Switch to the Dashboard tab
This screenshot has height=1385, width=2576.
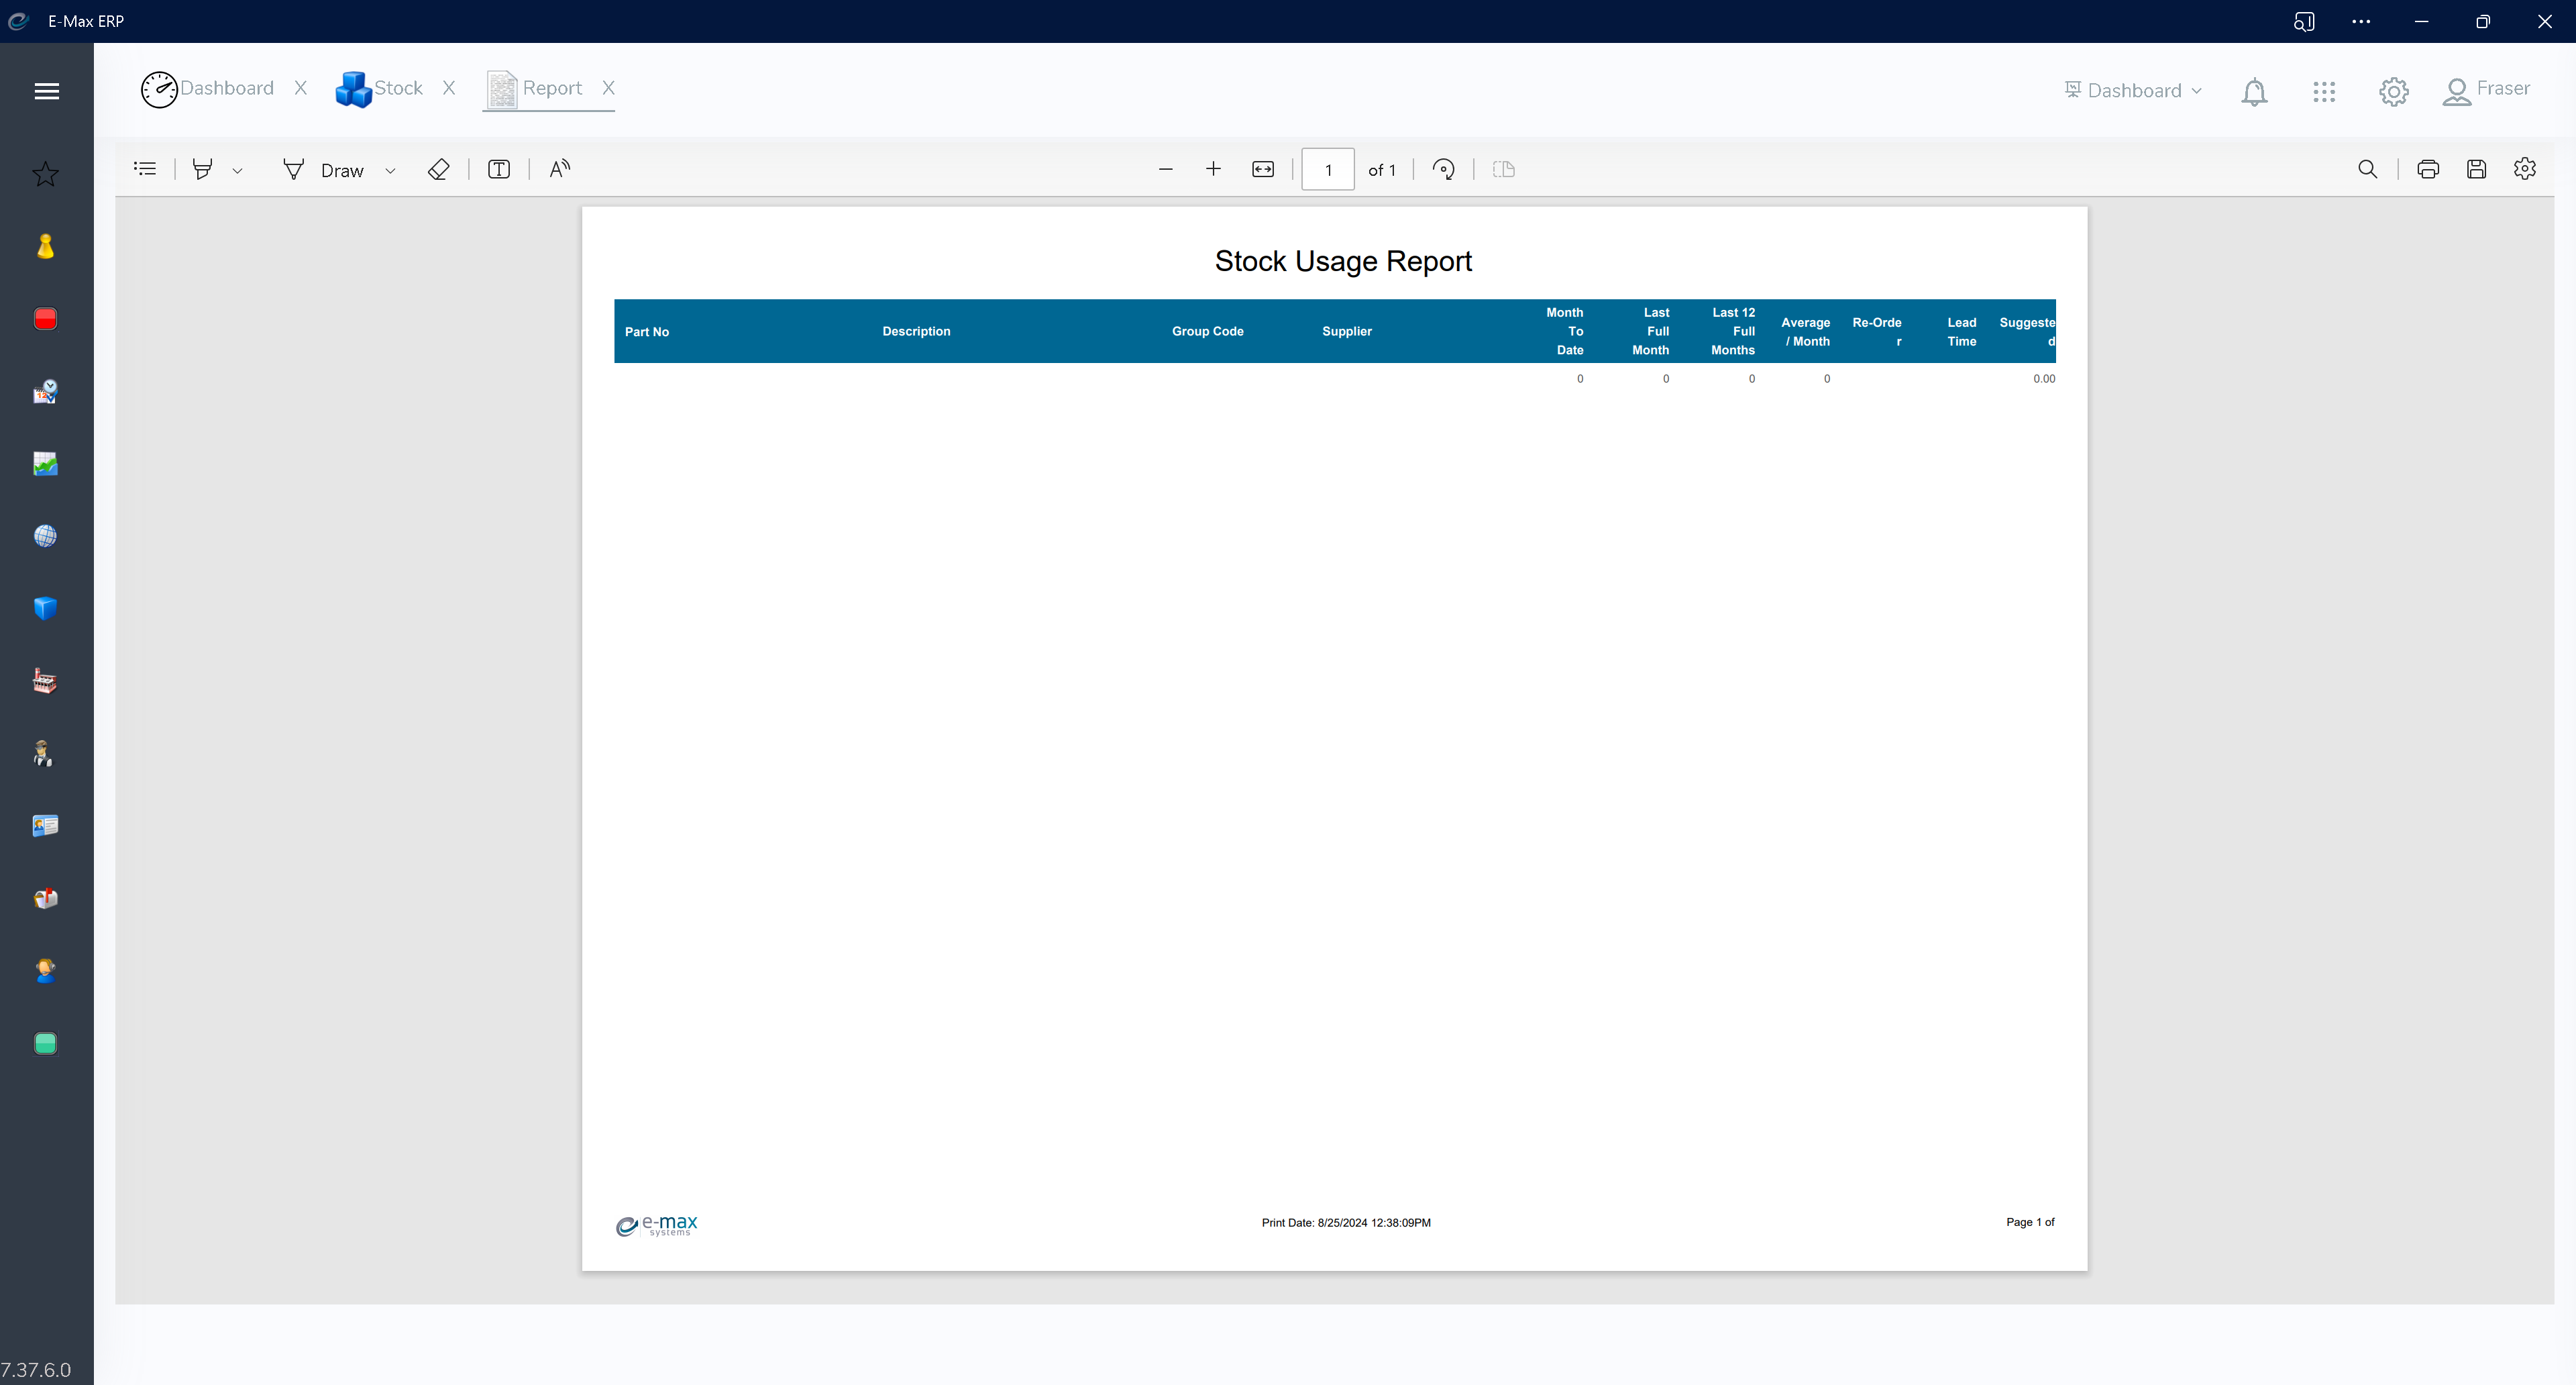coord(228,88)
